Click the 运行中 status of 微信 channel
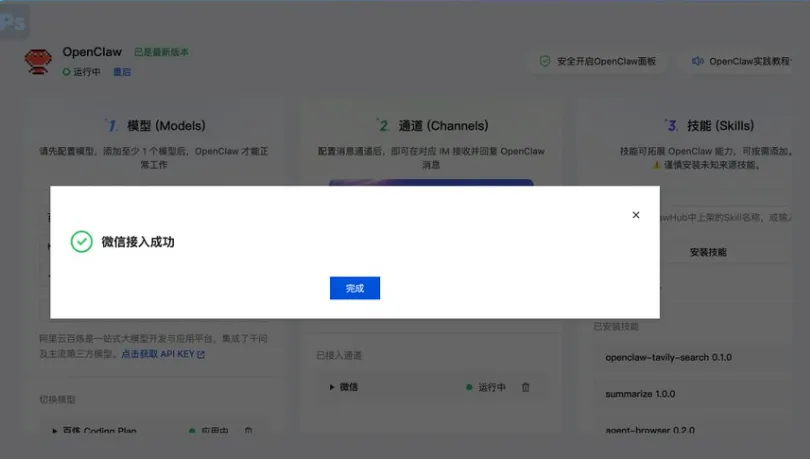The image size is (810, 459). point(486,387)
